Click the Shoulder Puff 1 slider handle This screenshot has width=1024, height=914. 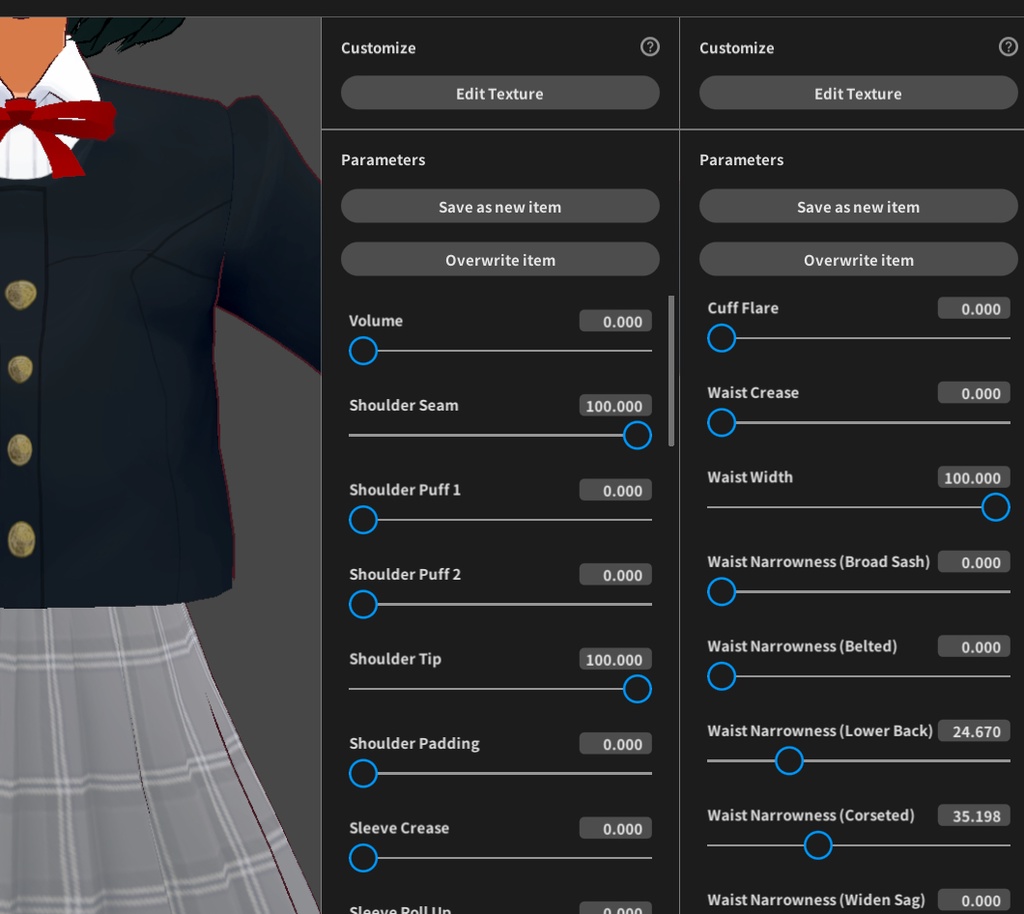pos(363,520)
